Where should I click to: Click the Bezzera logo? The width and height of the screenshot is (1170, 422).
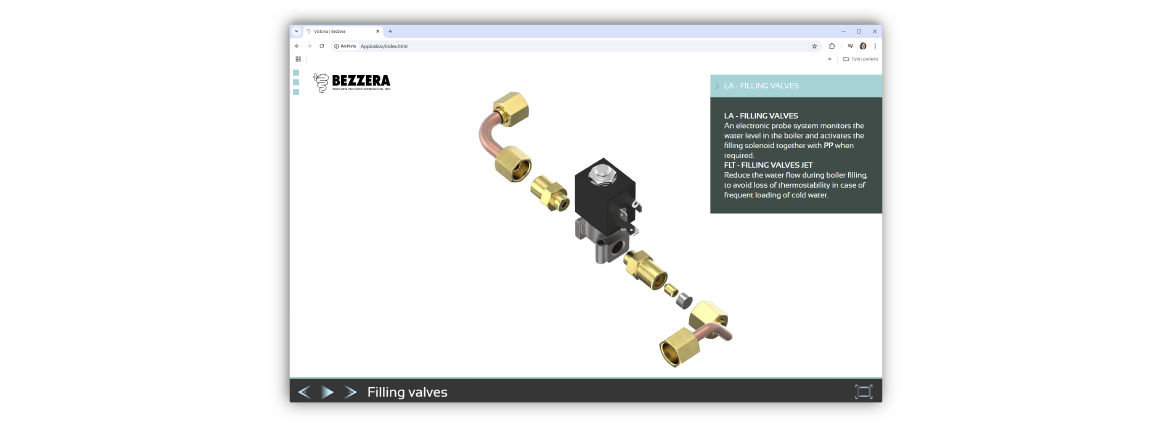click(x=351, y=83)
